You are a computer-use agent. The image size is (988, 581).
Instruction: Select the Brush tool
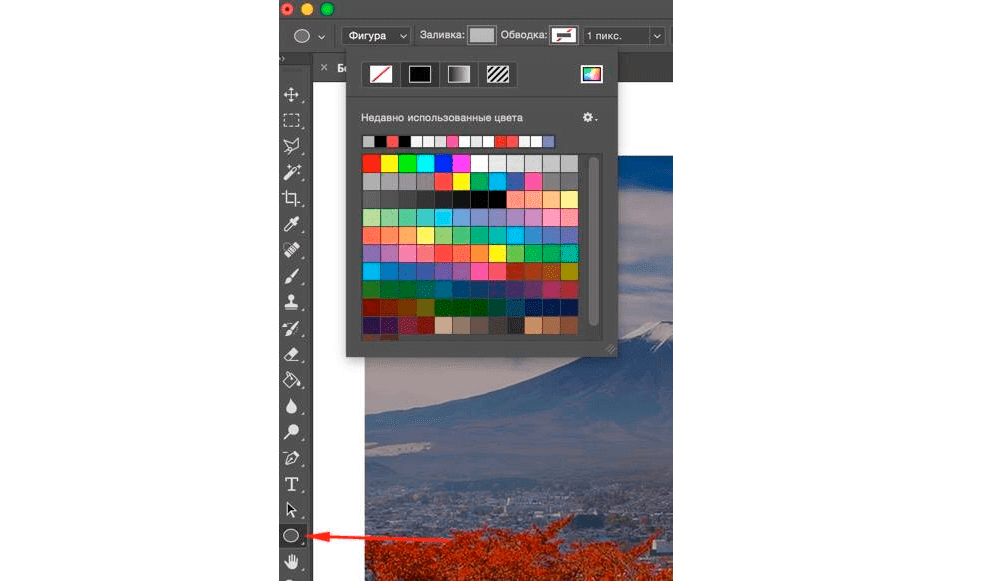pyautogui.click(x=292, y=276)
